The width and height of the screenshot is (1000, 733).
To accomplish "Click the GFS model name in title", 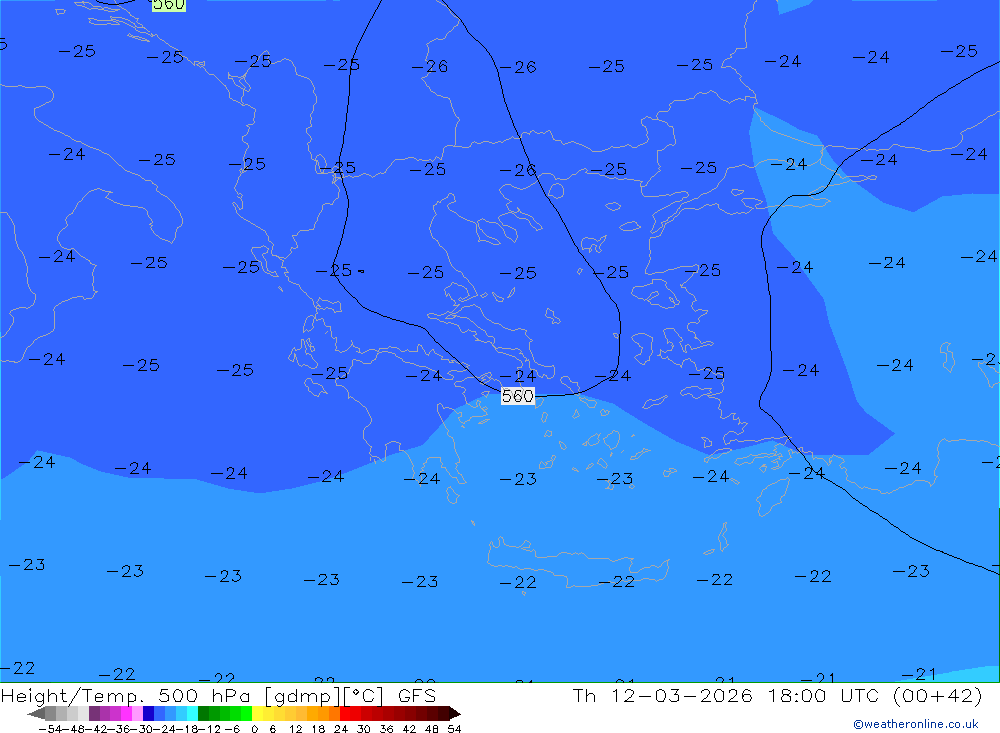I will [x=417, y=695].
